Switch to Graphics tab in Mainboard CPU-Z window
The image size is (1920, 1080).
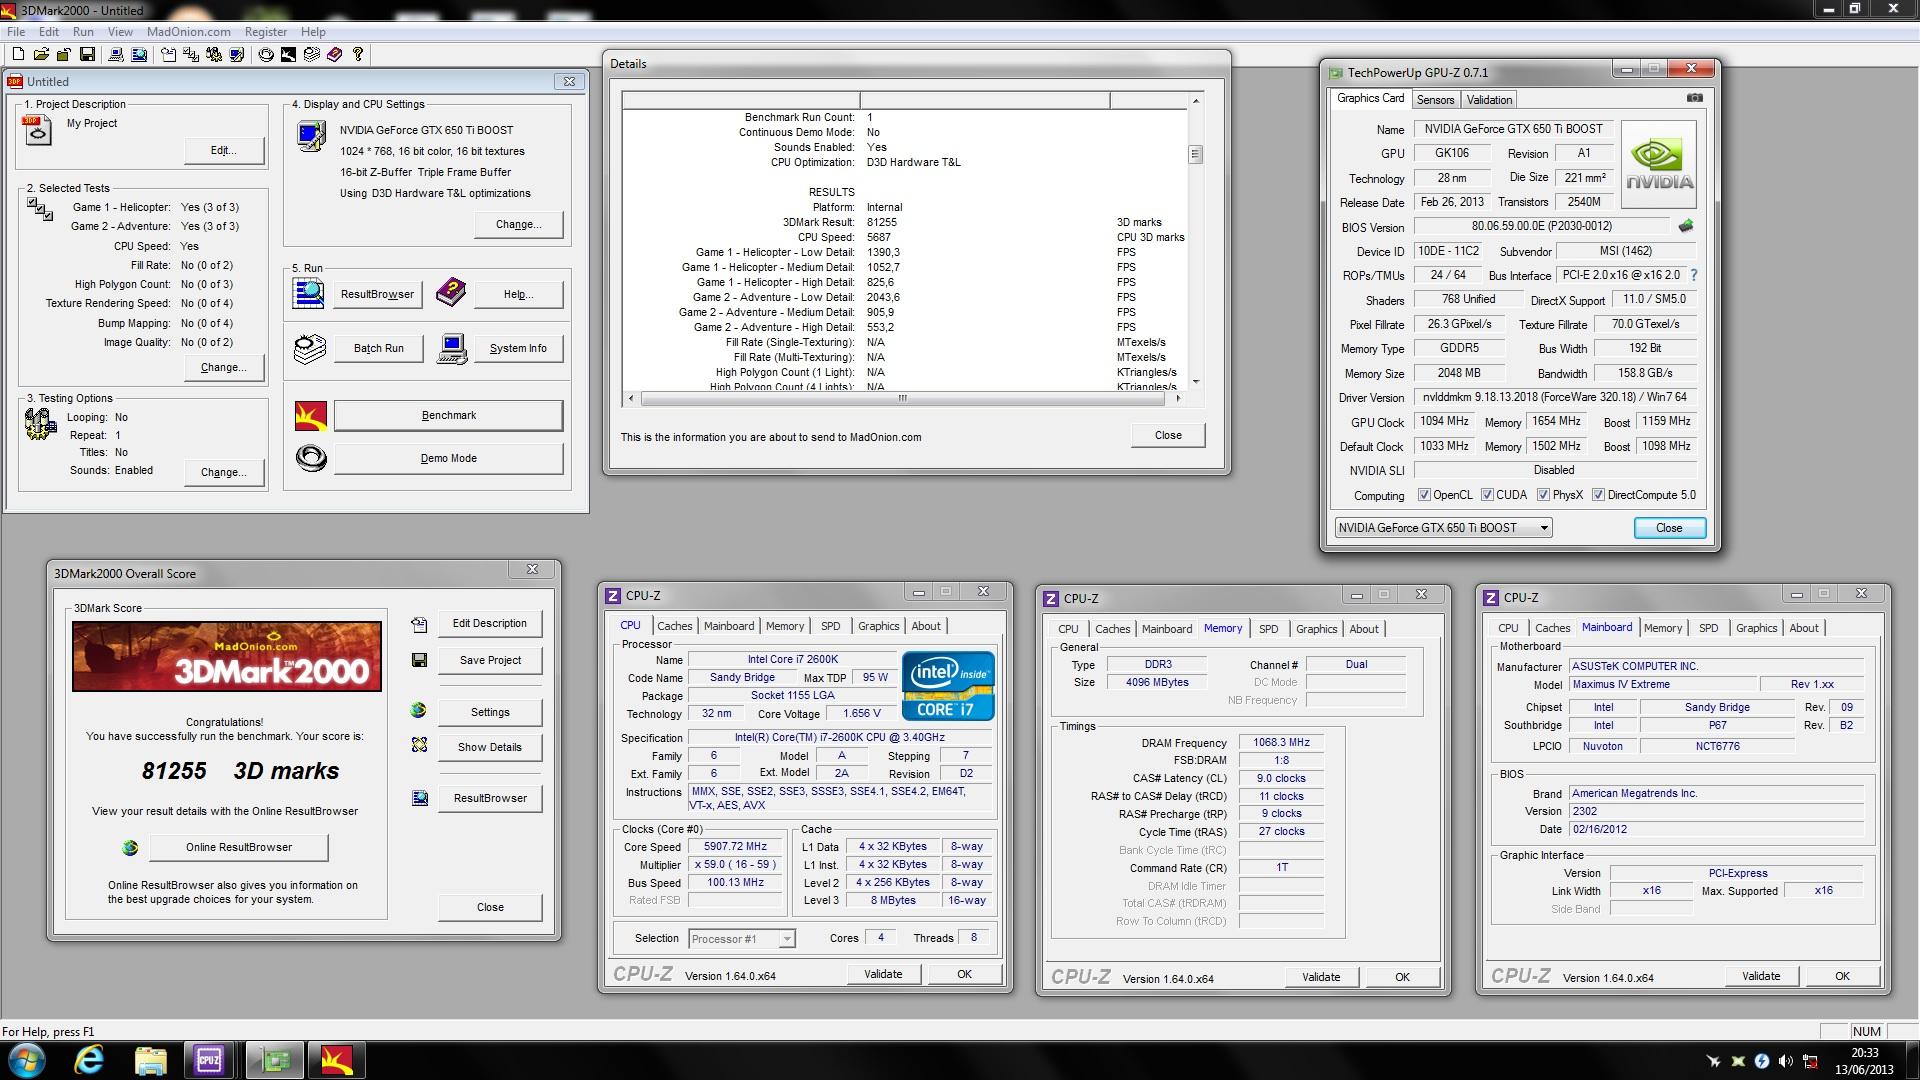[1756, 628]
